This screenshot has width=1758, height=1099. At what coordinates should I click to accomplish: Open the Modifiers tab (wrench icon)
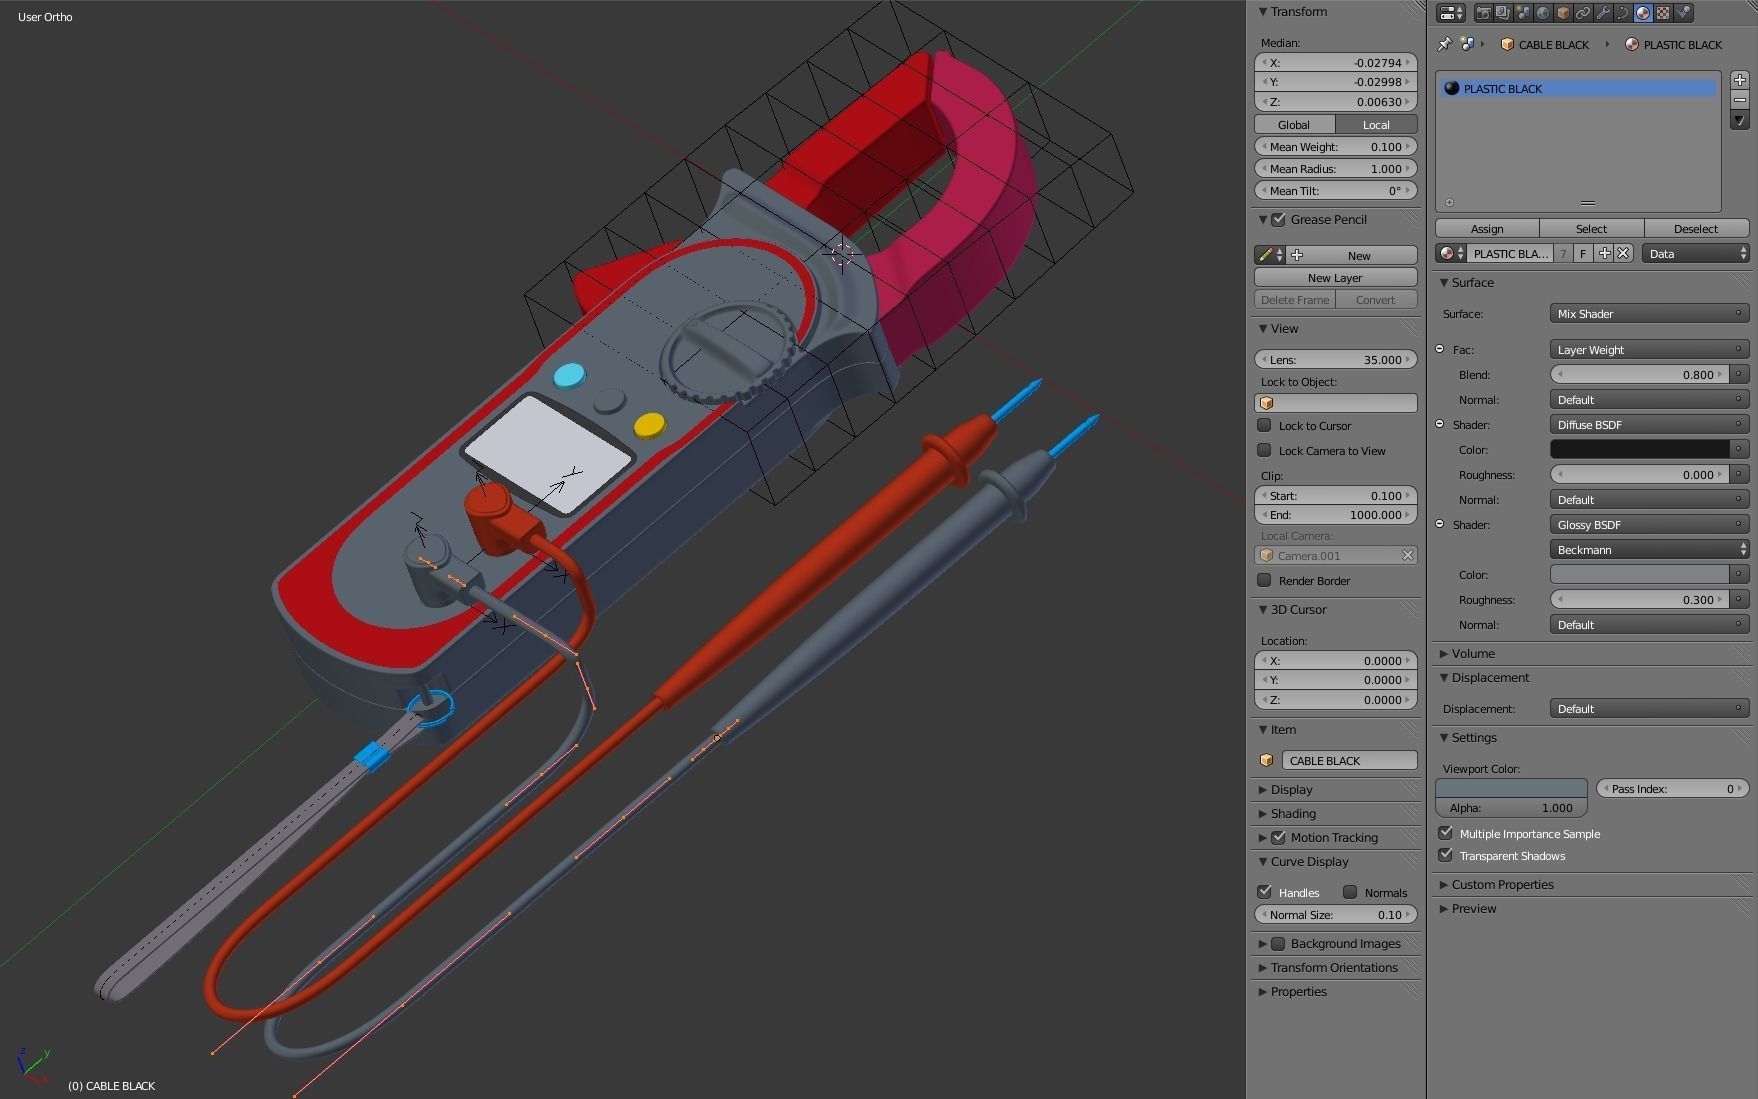(x=1601, y=13)
